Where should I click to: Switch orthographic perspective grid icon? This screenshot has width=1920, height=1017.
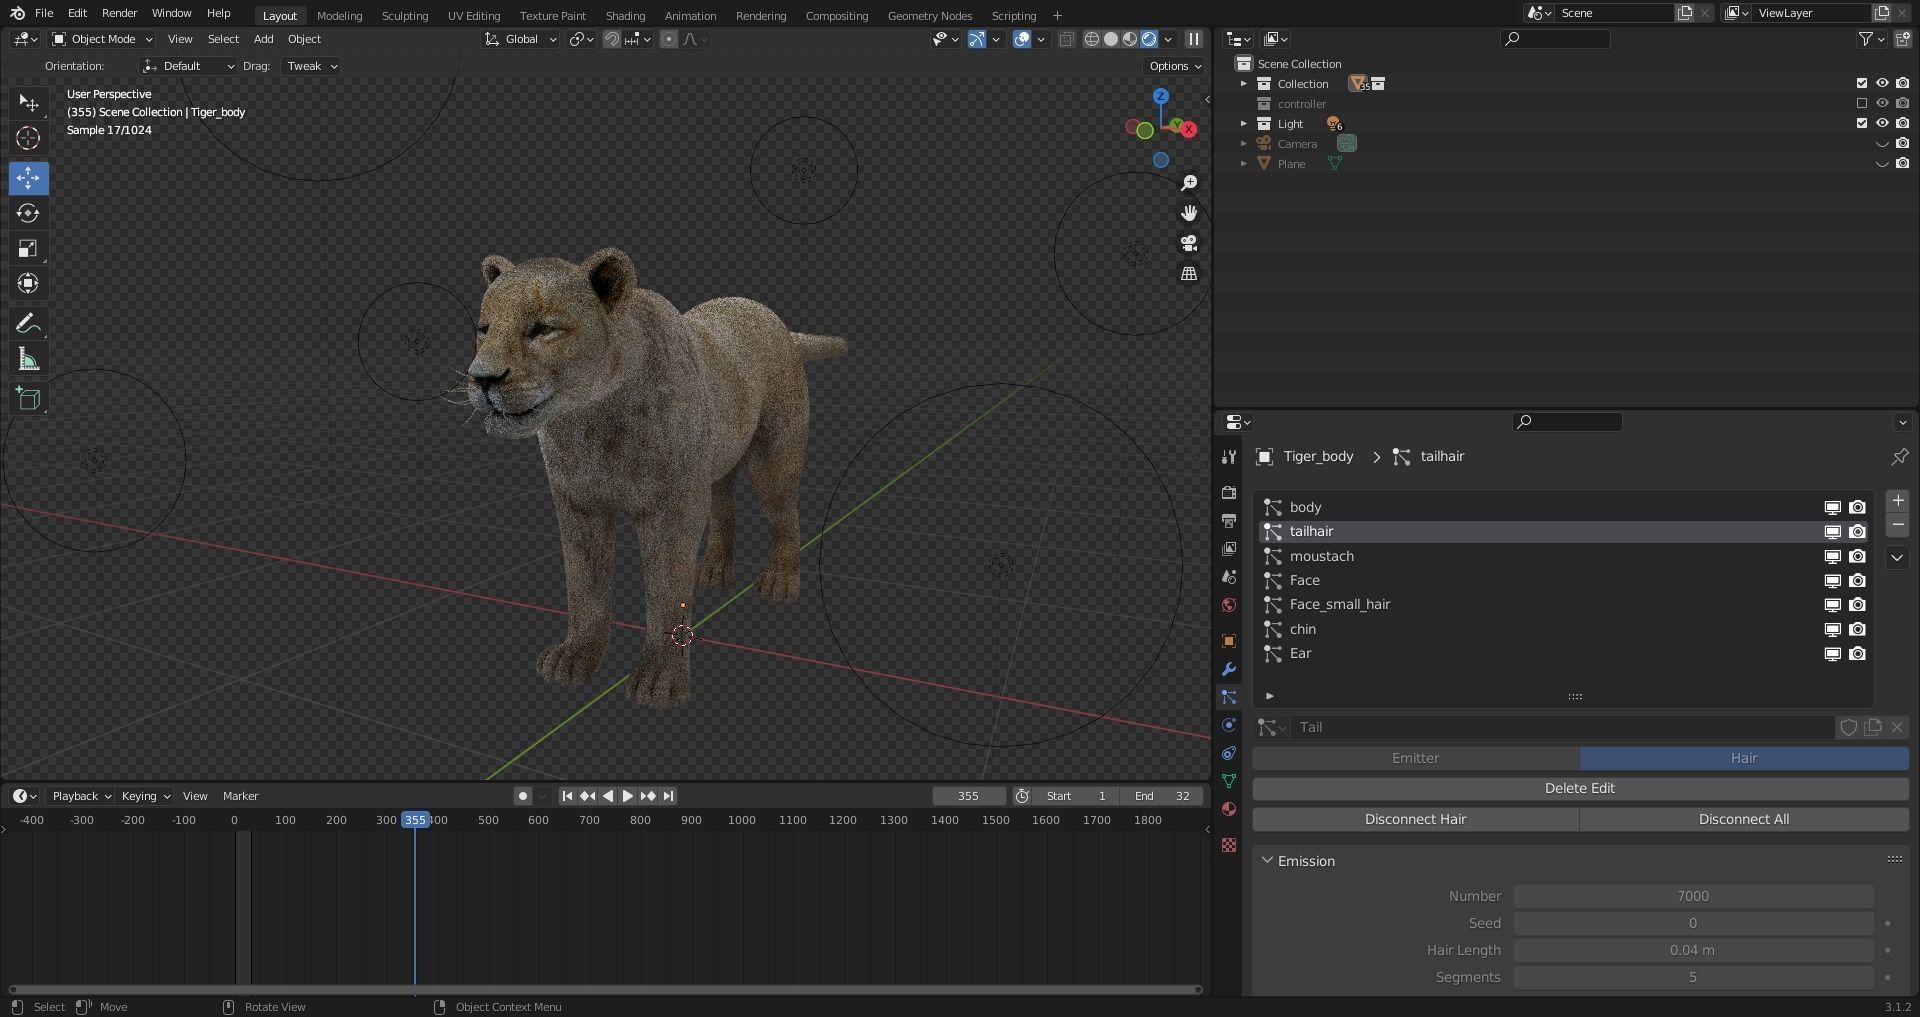pos(1189,273)
